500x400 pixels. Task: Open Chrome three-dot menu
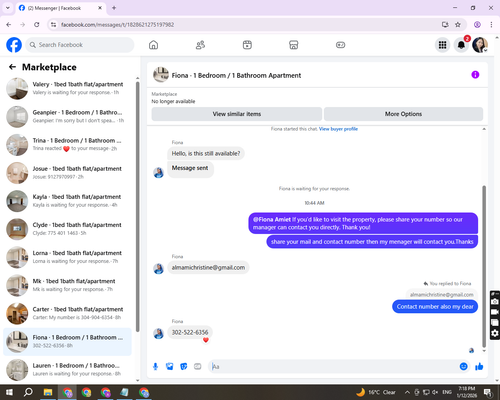(x=491, y=25)
